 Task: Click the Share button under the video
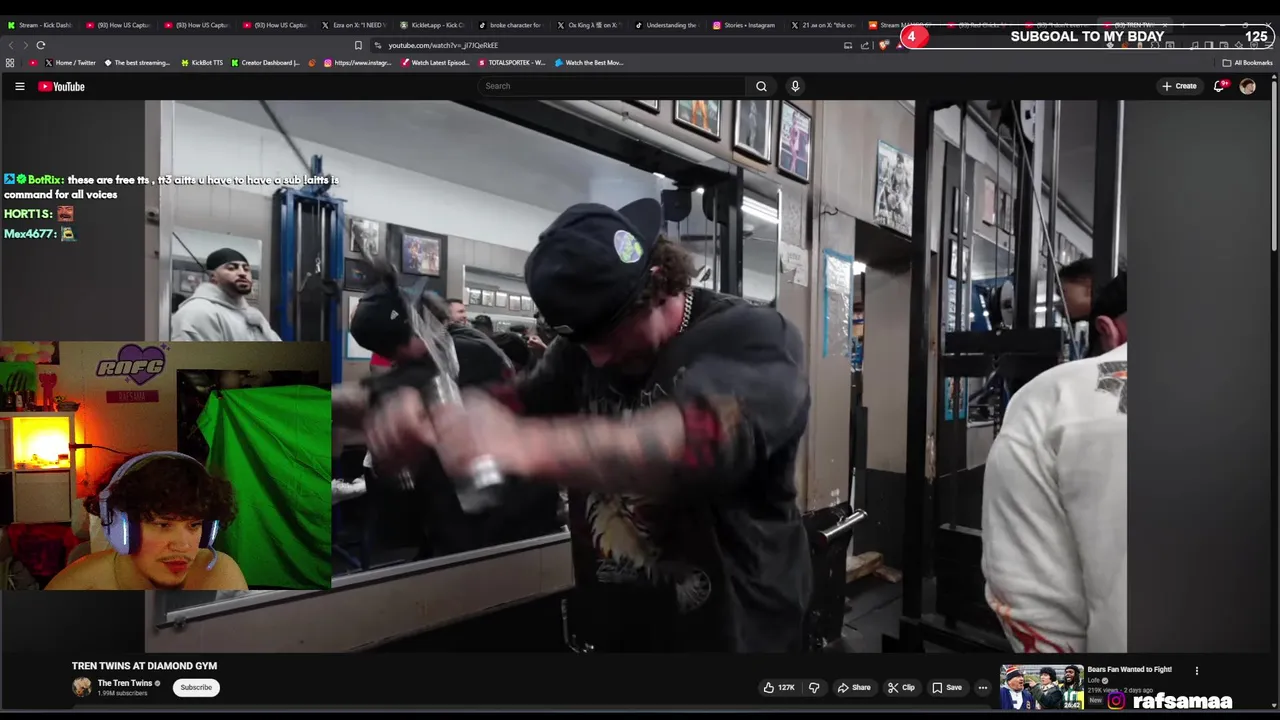tap(853, 687)
